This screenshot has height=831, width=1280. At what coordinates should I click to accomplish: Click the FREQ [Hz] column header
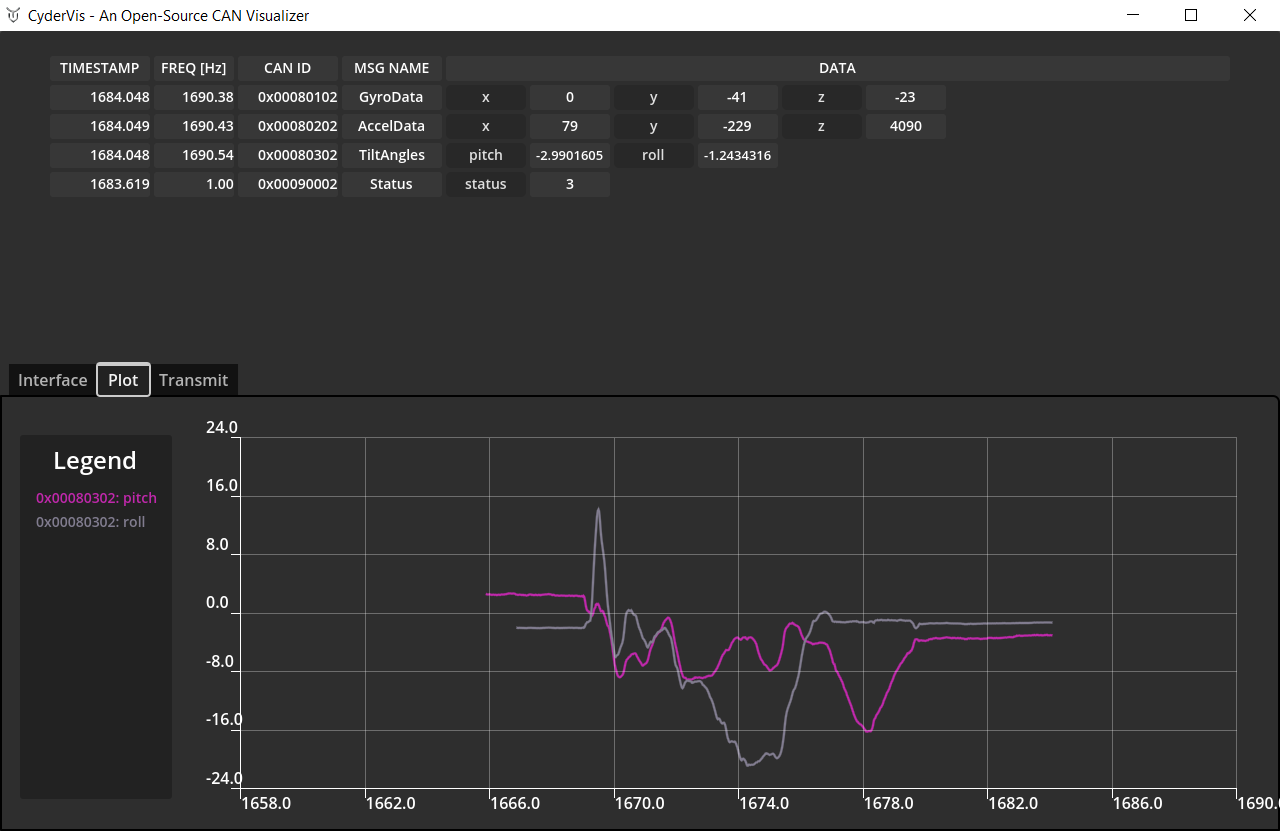point(194,68)
